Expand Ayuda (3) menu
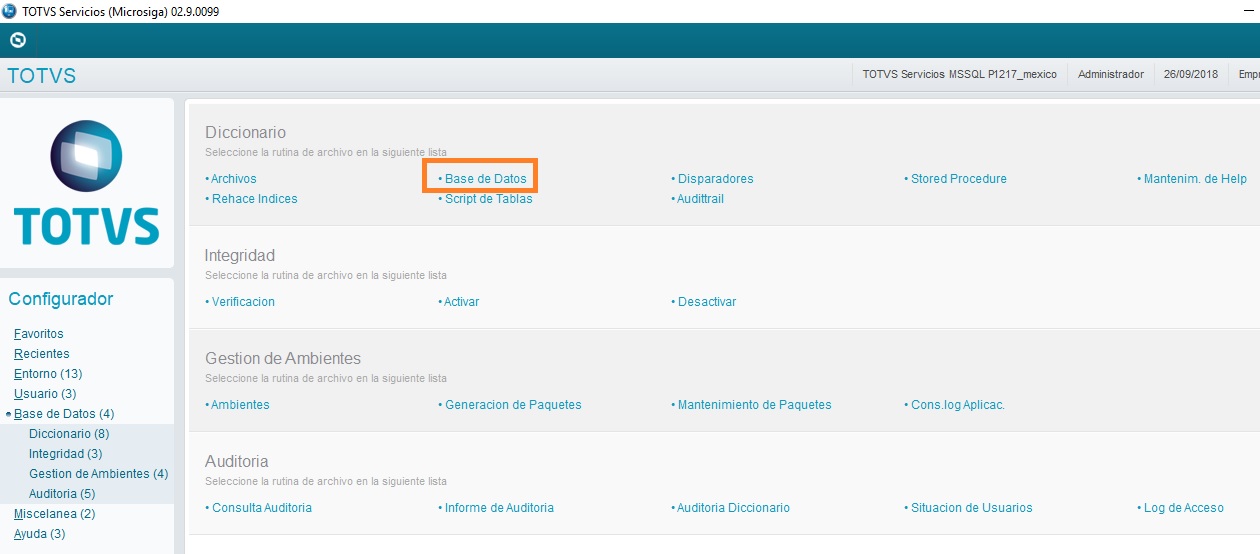The image size is (1260, 554). coord(40,534)
